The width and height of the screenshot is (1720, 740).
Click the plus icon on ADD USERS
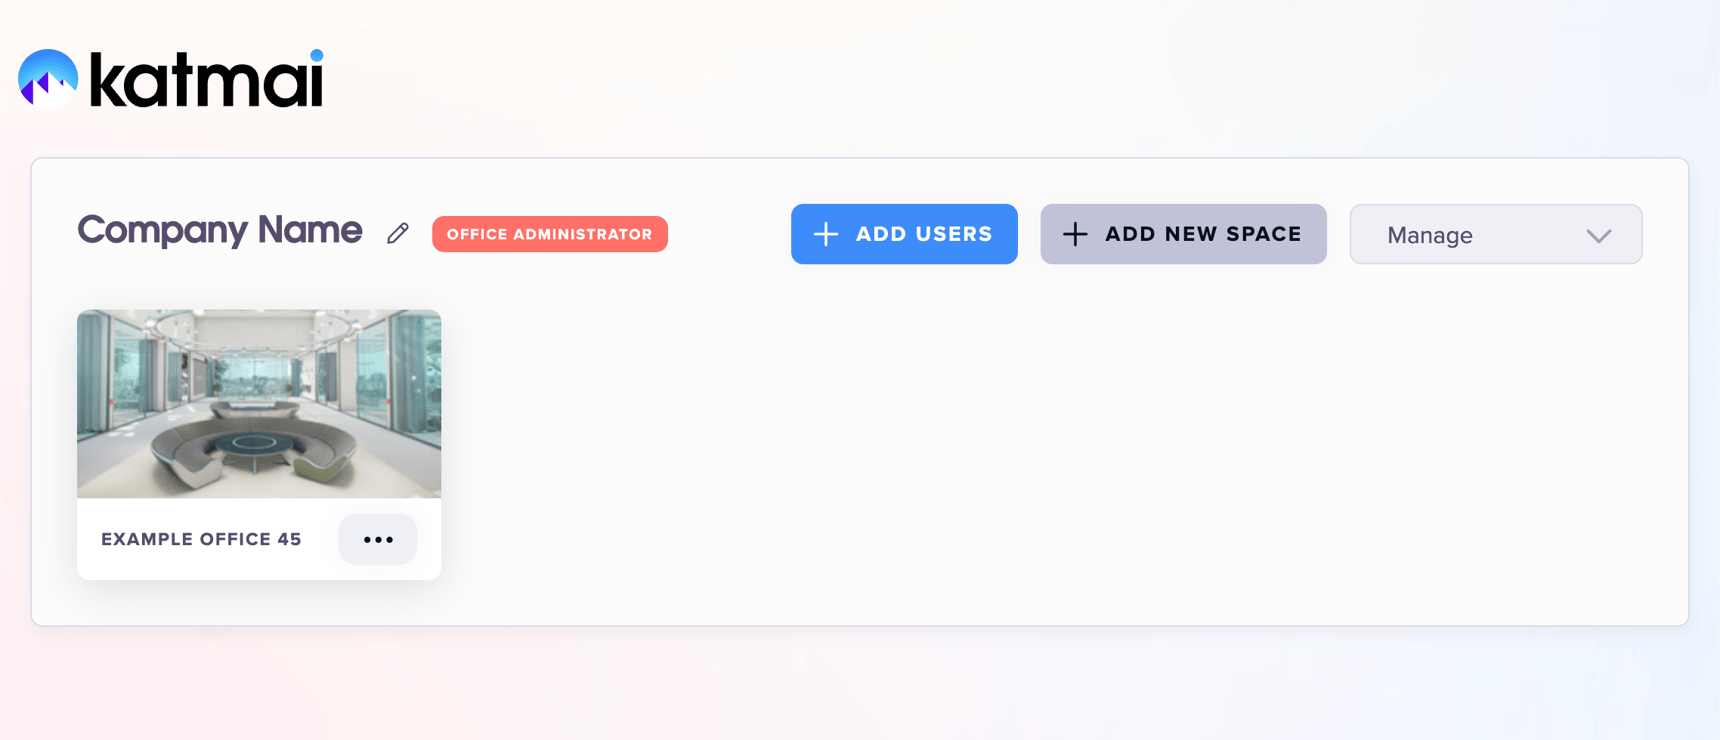point(825,233)
